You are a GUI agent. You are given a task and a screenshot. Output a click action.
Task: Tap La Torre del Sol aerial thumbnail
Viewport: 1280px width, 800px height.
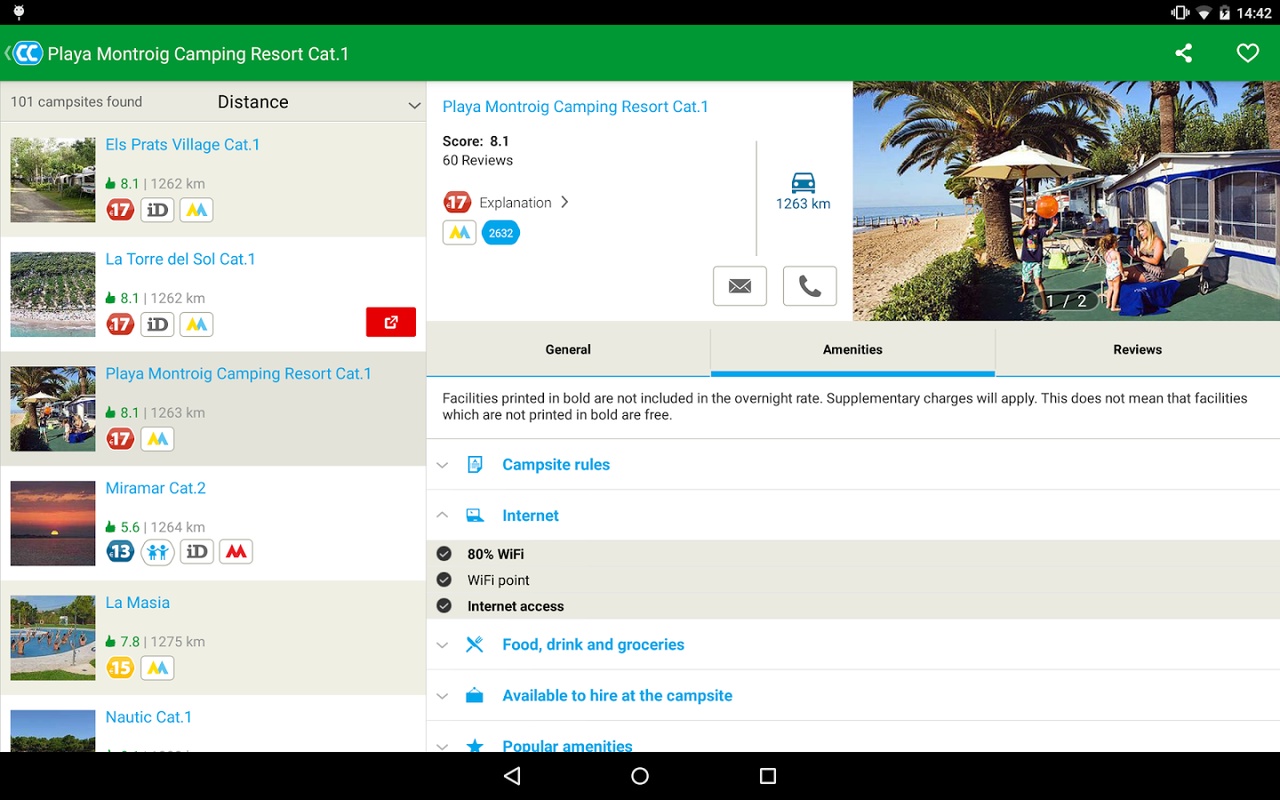point(53,294)
